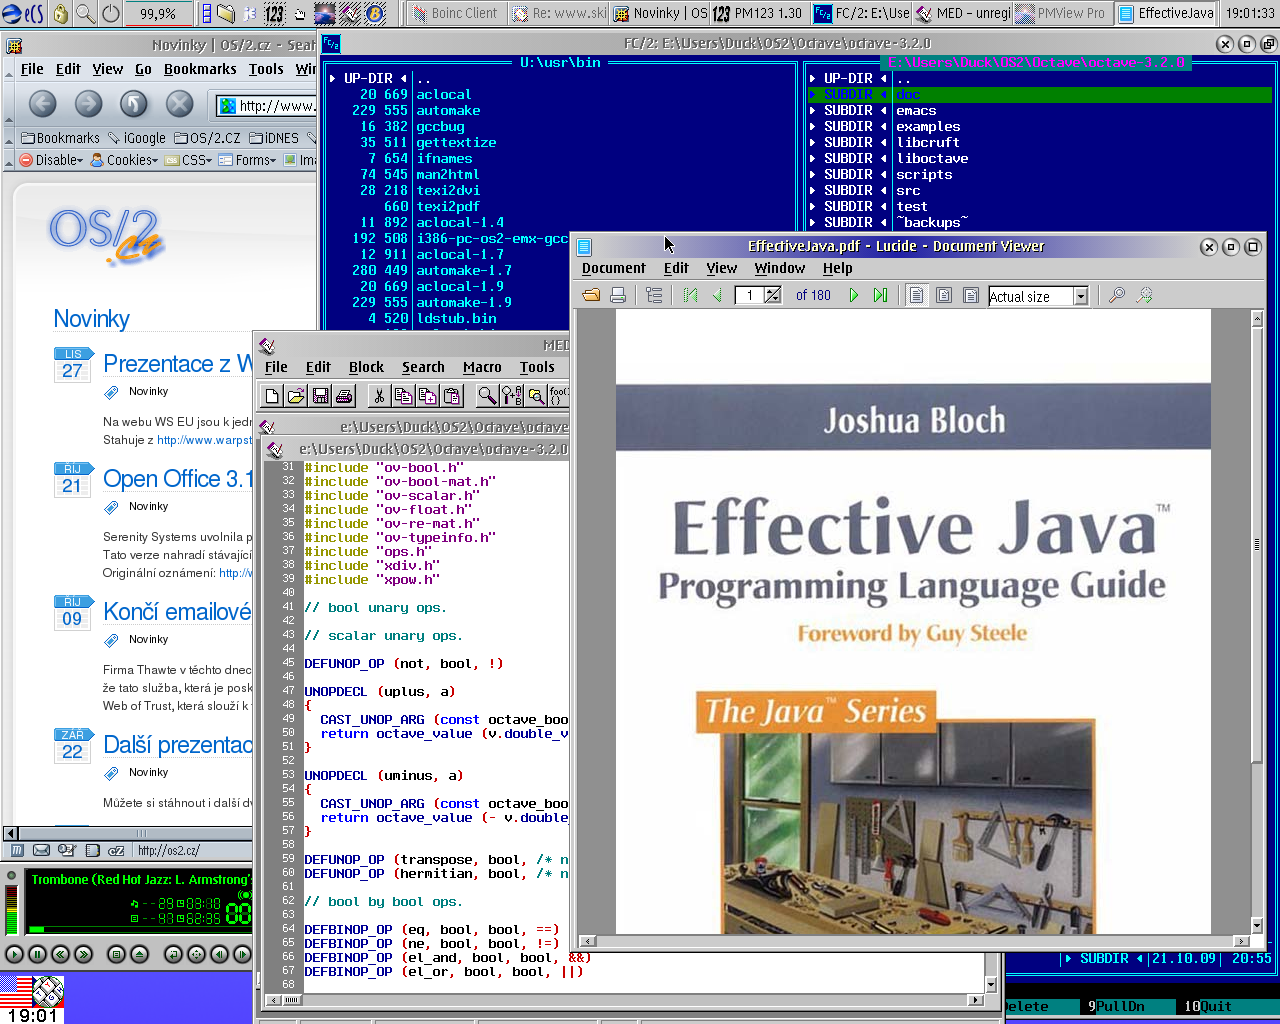Open the Window menu in Lucide
This screenshot has width=1280, height=1024.
(779, 268)
